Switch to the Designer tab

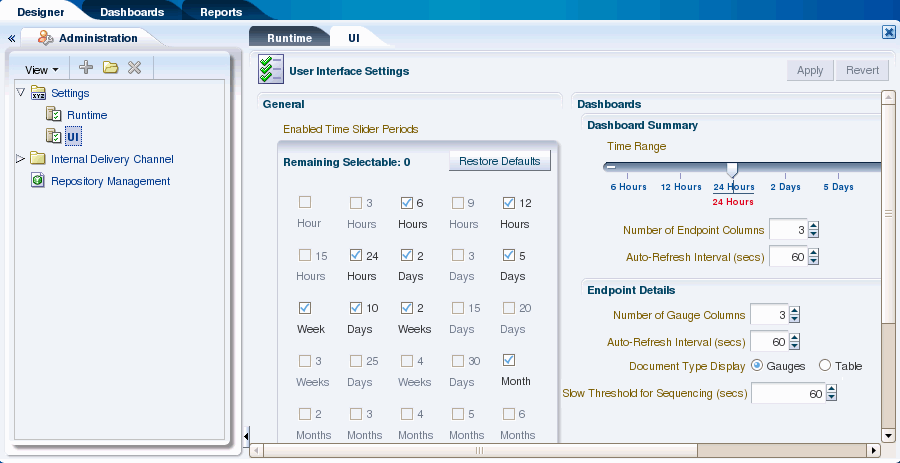click(40, 11)
